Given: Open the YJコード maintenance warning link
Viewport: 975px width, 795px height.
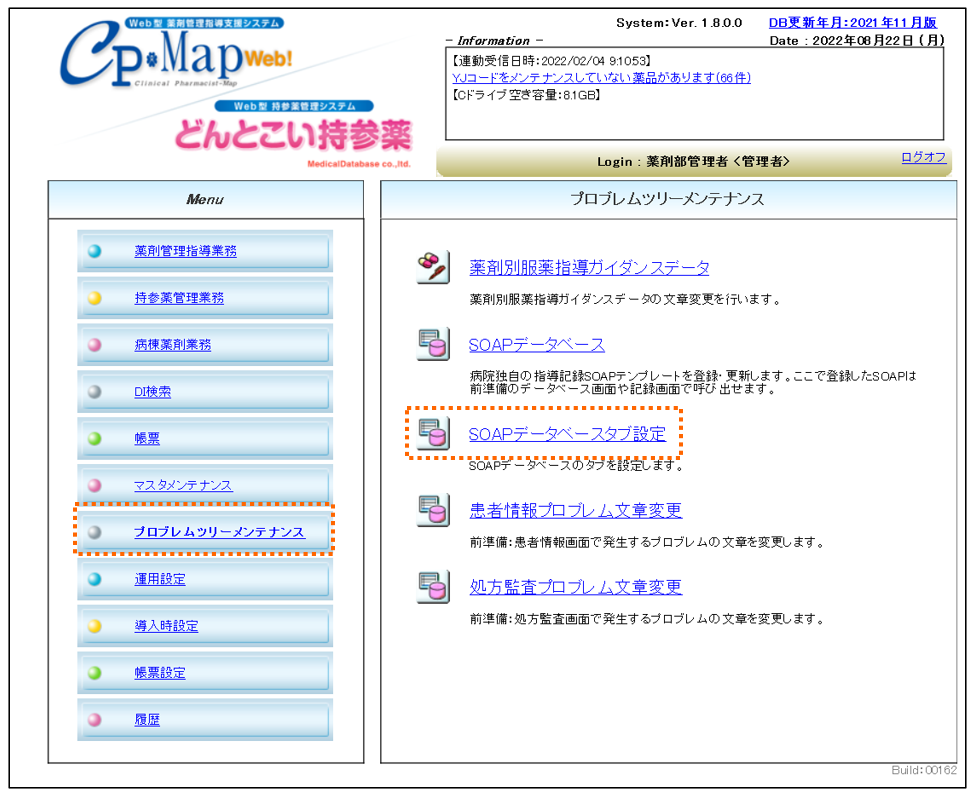Looking at the screenshot, I should tap(601, 78).
